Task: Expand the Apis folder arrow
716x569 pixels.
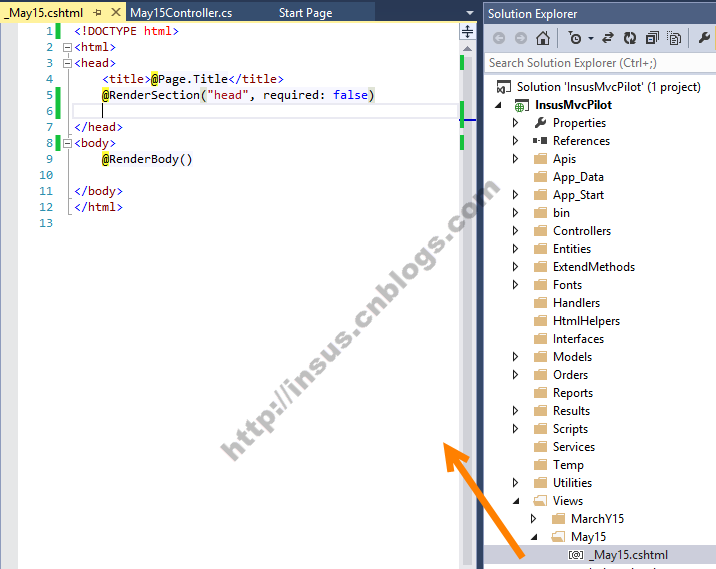Action: point(516,159)
